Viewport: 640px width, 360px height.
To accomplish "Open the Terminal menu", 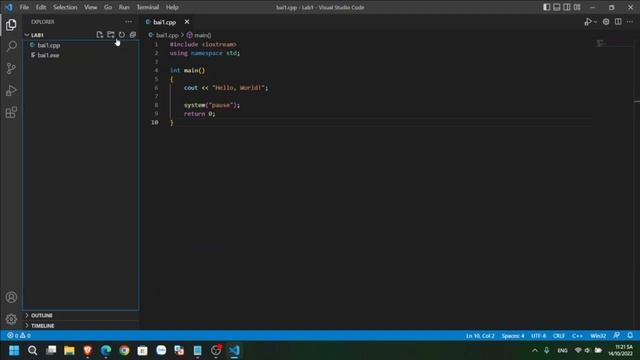I will [x=148, y=7].
